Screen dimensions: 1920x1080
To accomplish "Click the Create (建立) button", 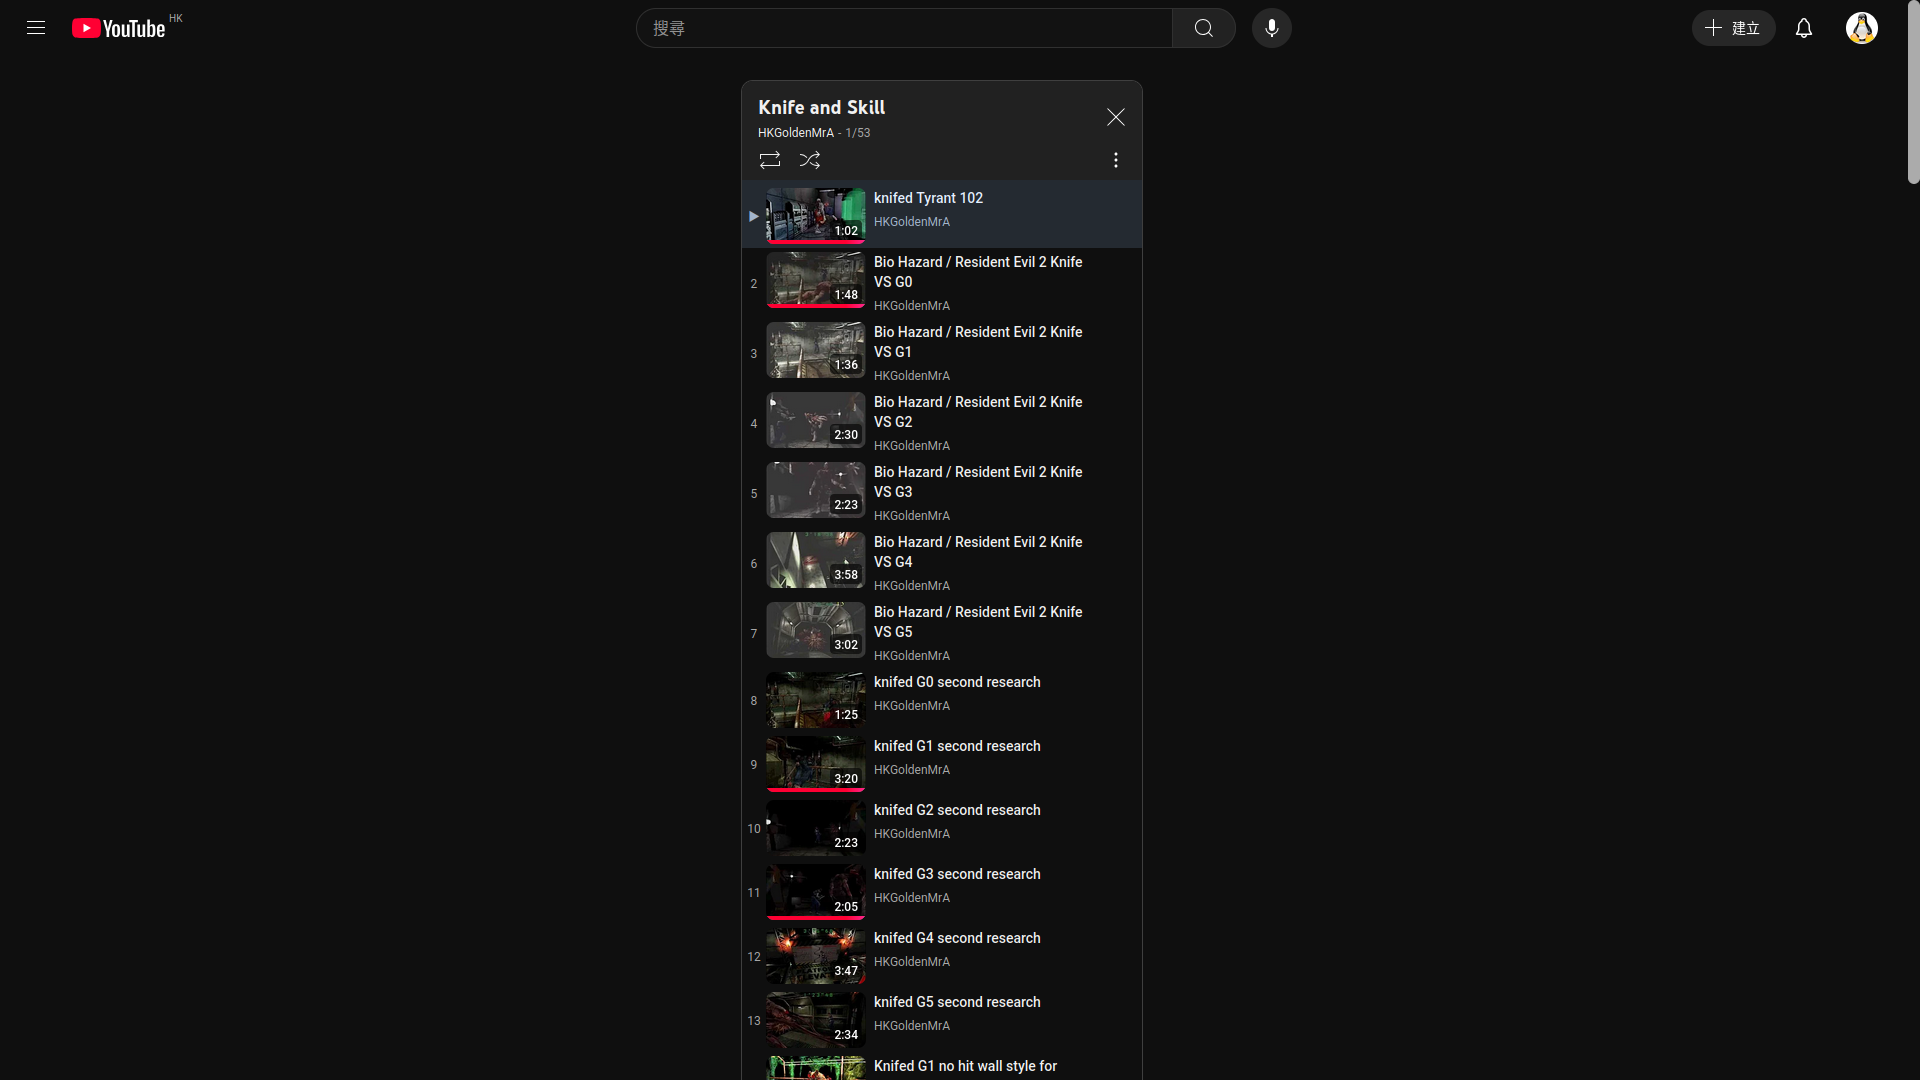I will [x=1734, y=28].
